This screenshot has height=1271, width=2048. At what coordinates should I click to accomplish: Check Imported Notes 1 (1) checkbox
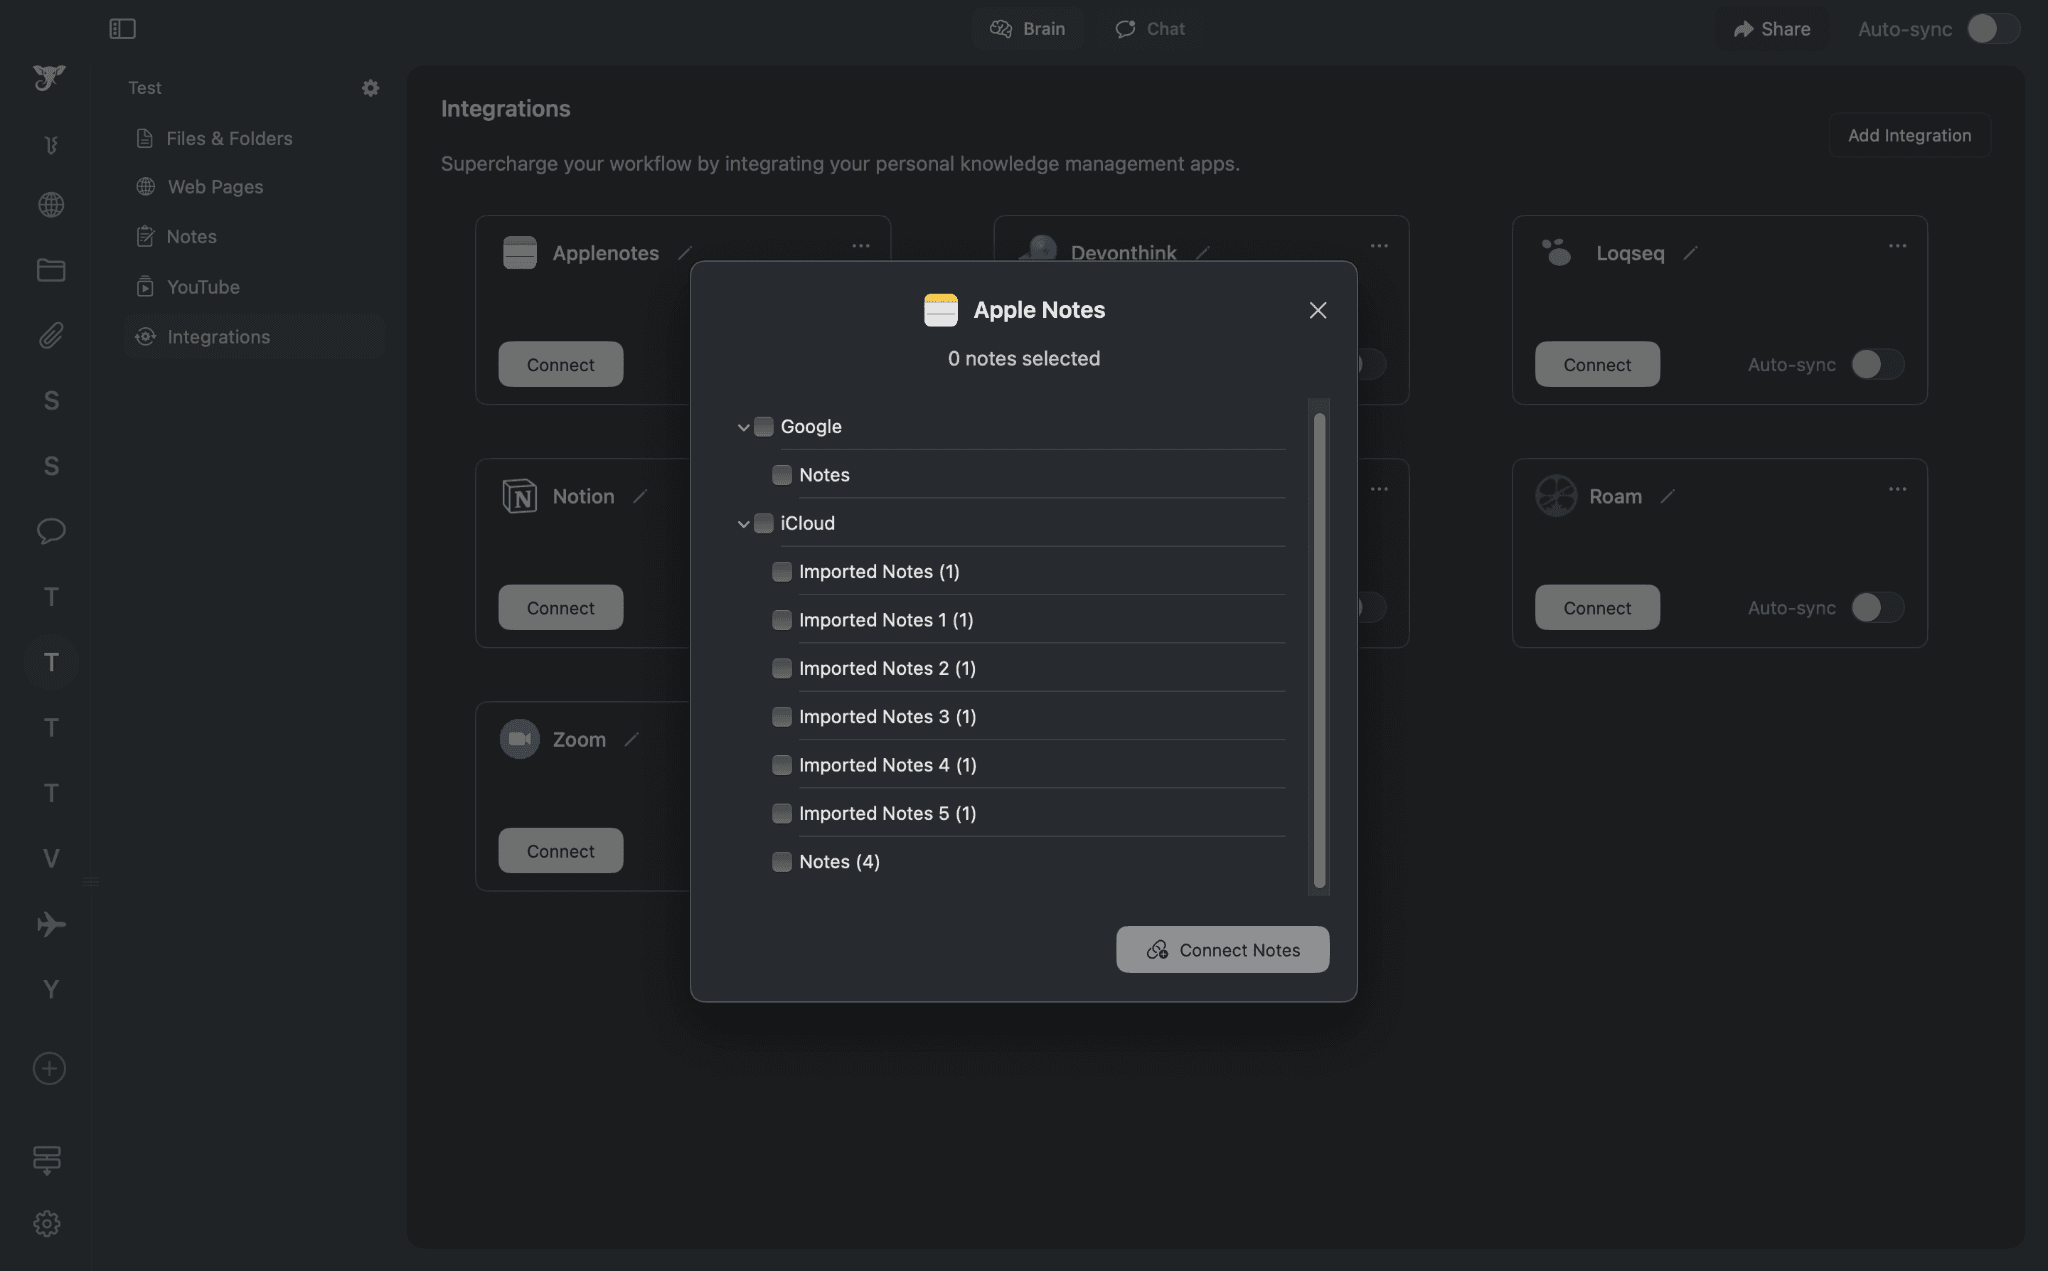pyautogui.click(x=782, y=620)
